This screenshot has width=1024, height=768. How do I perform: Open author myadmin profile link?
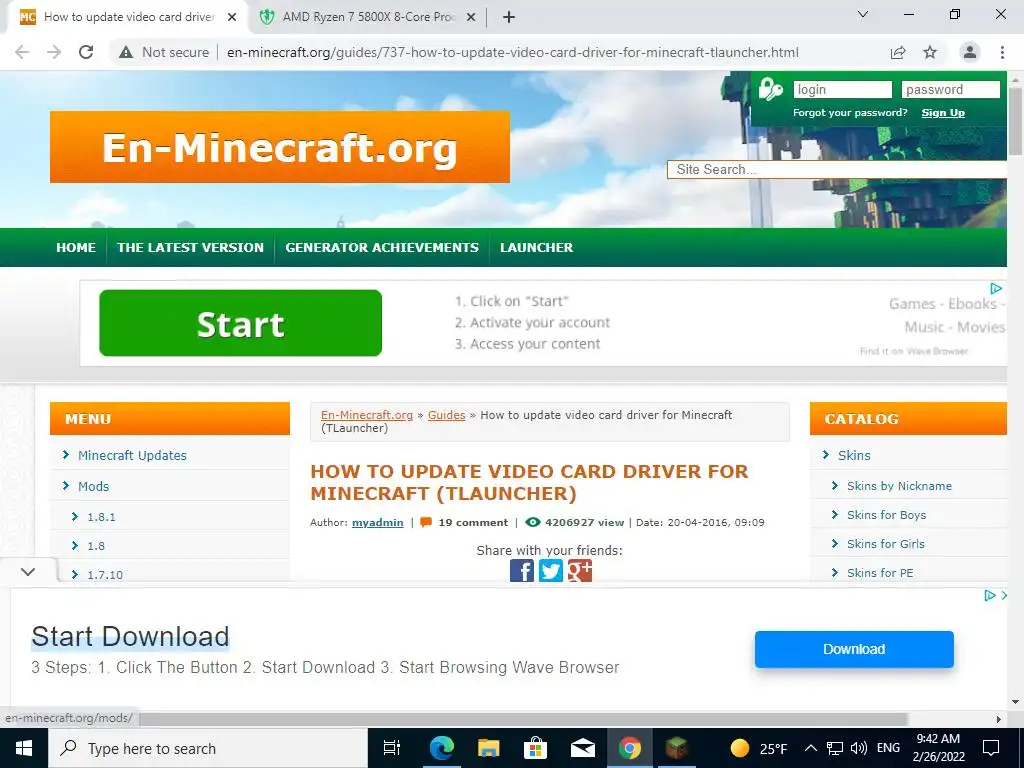coord(377,522)
